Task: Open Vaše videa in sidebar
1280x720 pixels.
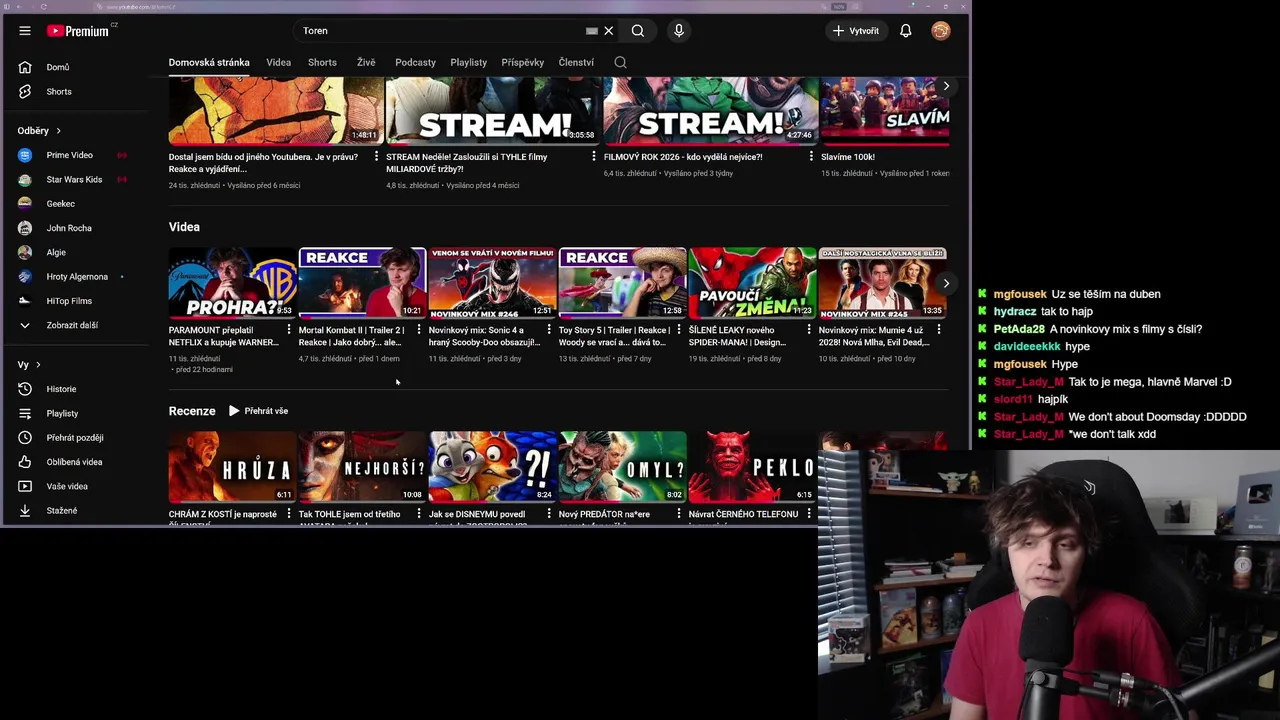Action: (x=66, y=486)
